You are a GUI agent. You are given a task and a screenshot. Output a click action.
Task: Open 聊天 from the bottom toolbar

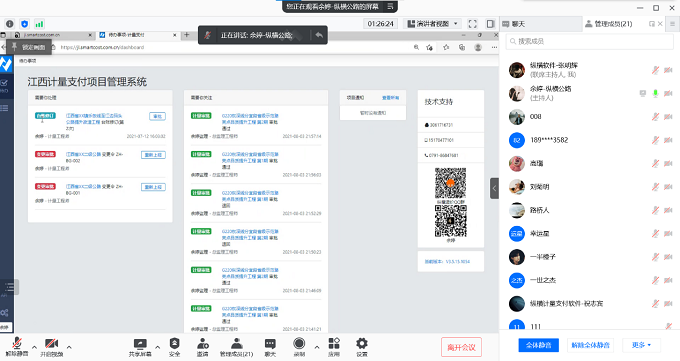pyautogui.click(x=270, y=347)
